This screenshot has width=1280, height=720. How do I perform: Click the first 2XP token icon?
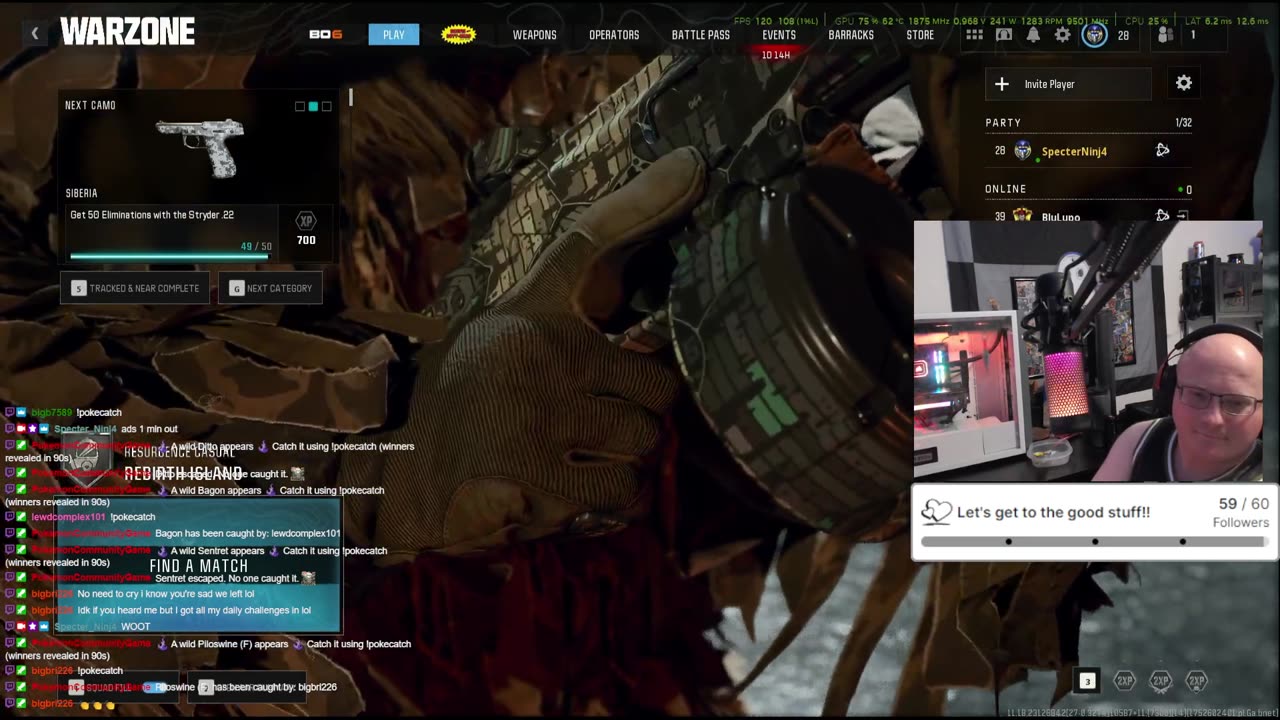pos(1125,681)
